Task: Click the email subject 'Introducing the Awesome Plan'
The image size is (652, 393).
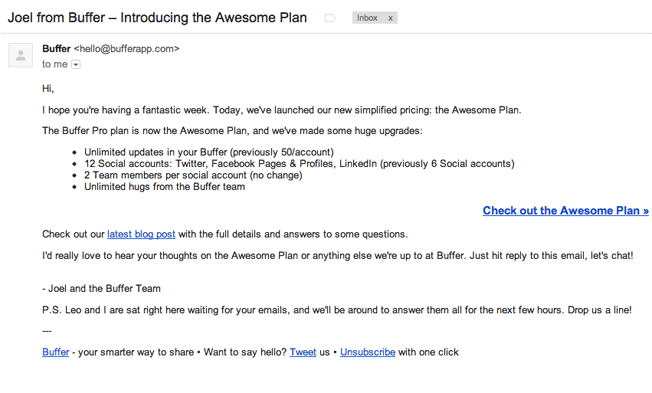Action: point(214,17)
